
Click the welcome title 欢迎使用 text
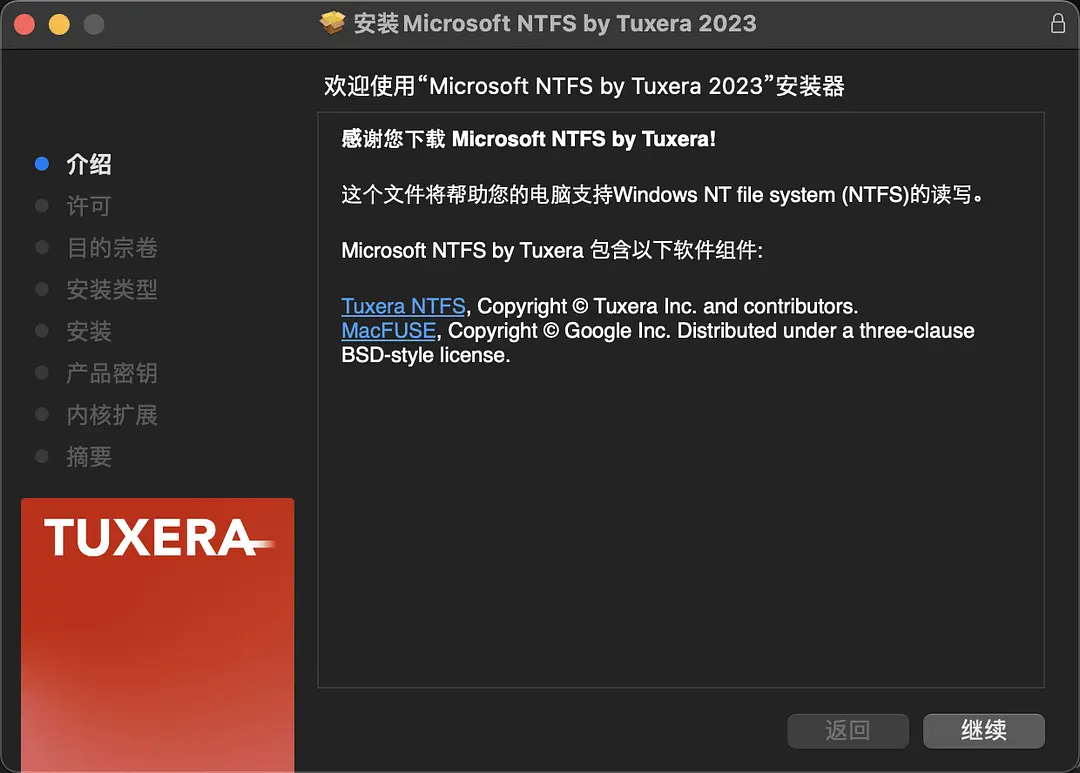pos(584,86)
